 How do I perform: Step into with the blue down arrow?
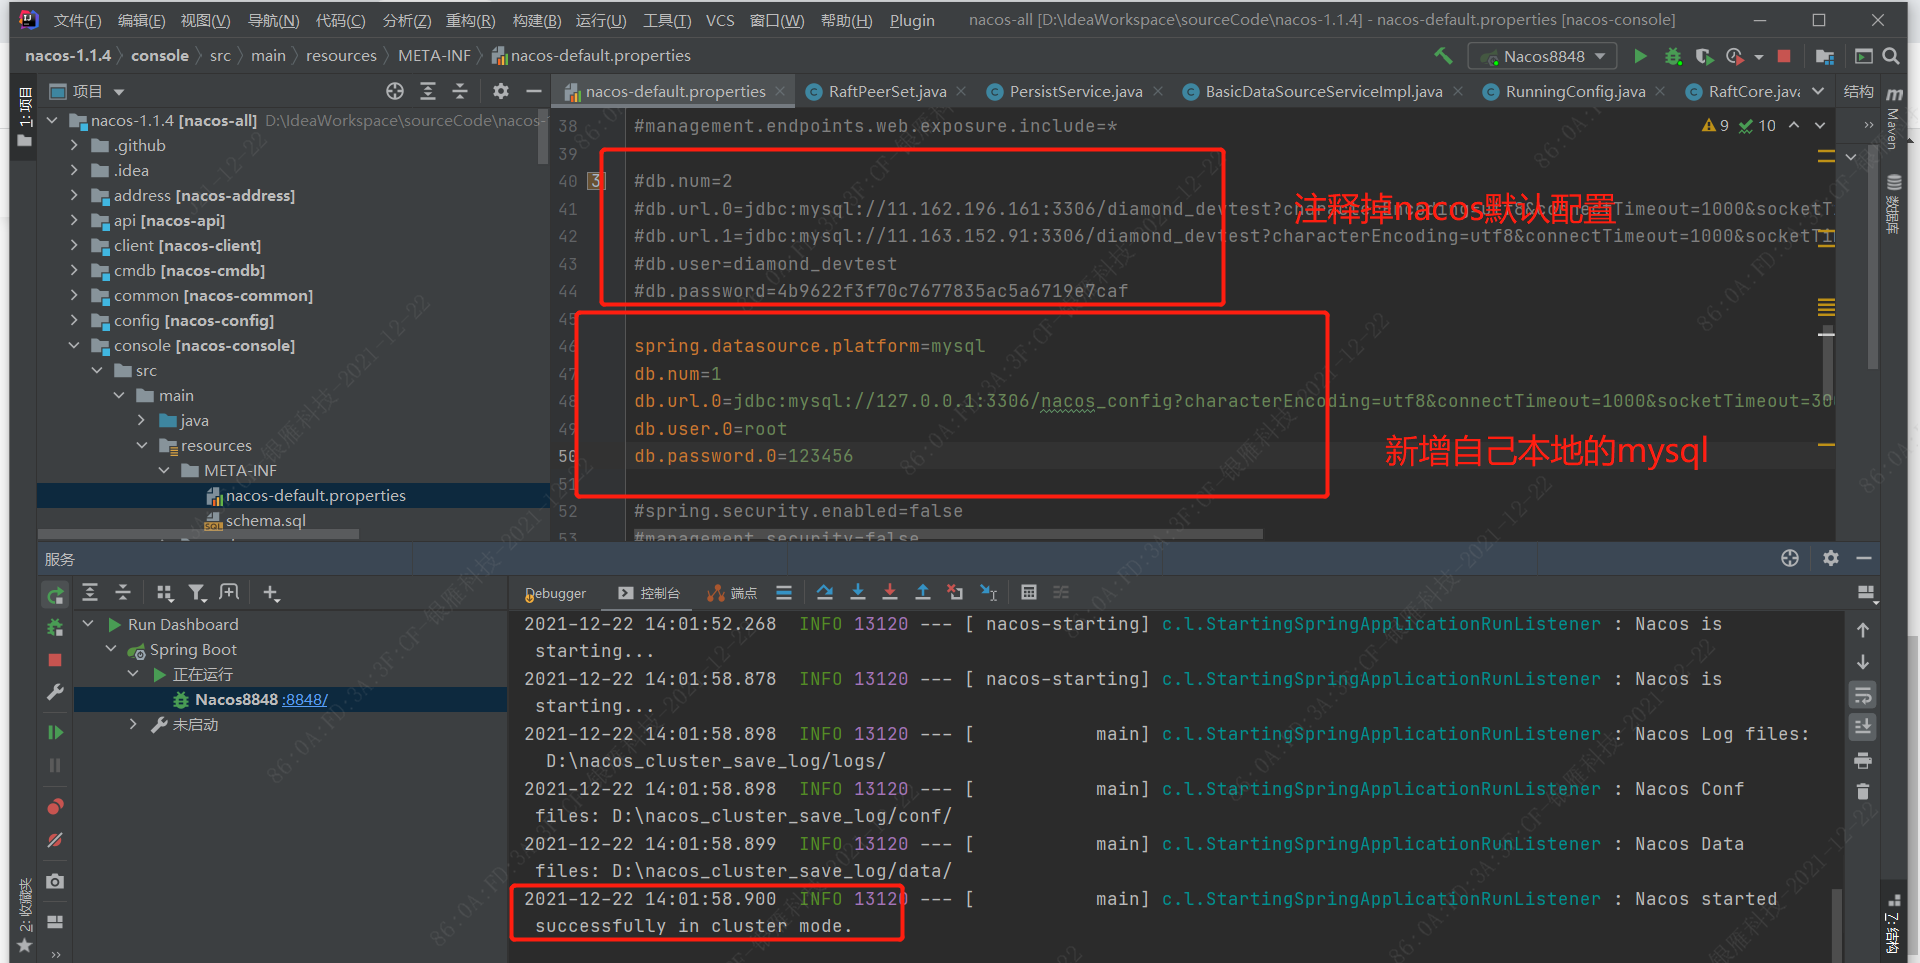pyautogui.click(x=858, y=592)
